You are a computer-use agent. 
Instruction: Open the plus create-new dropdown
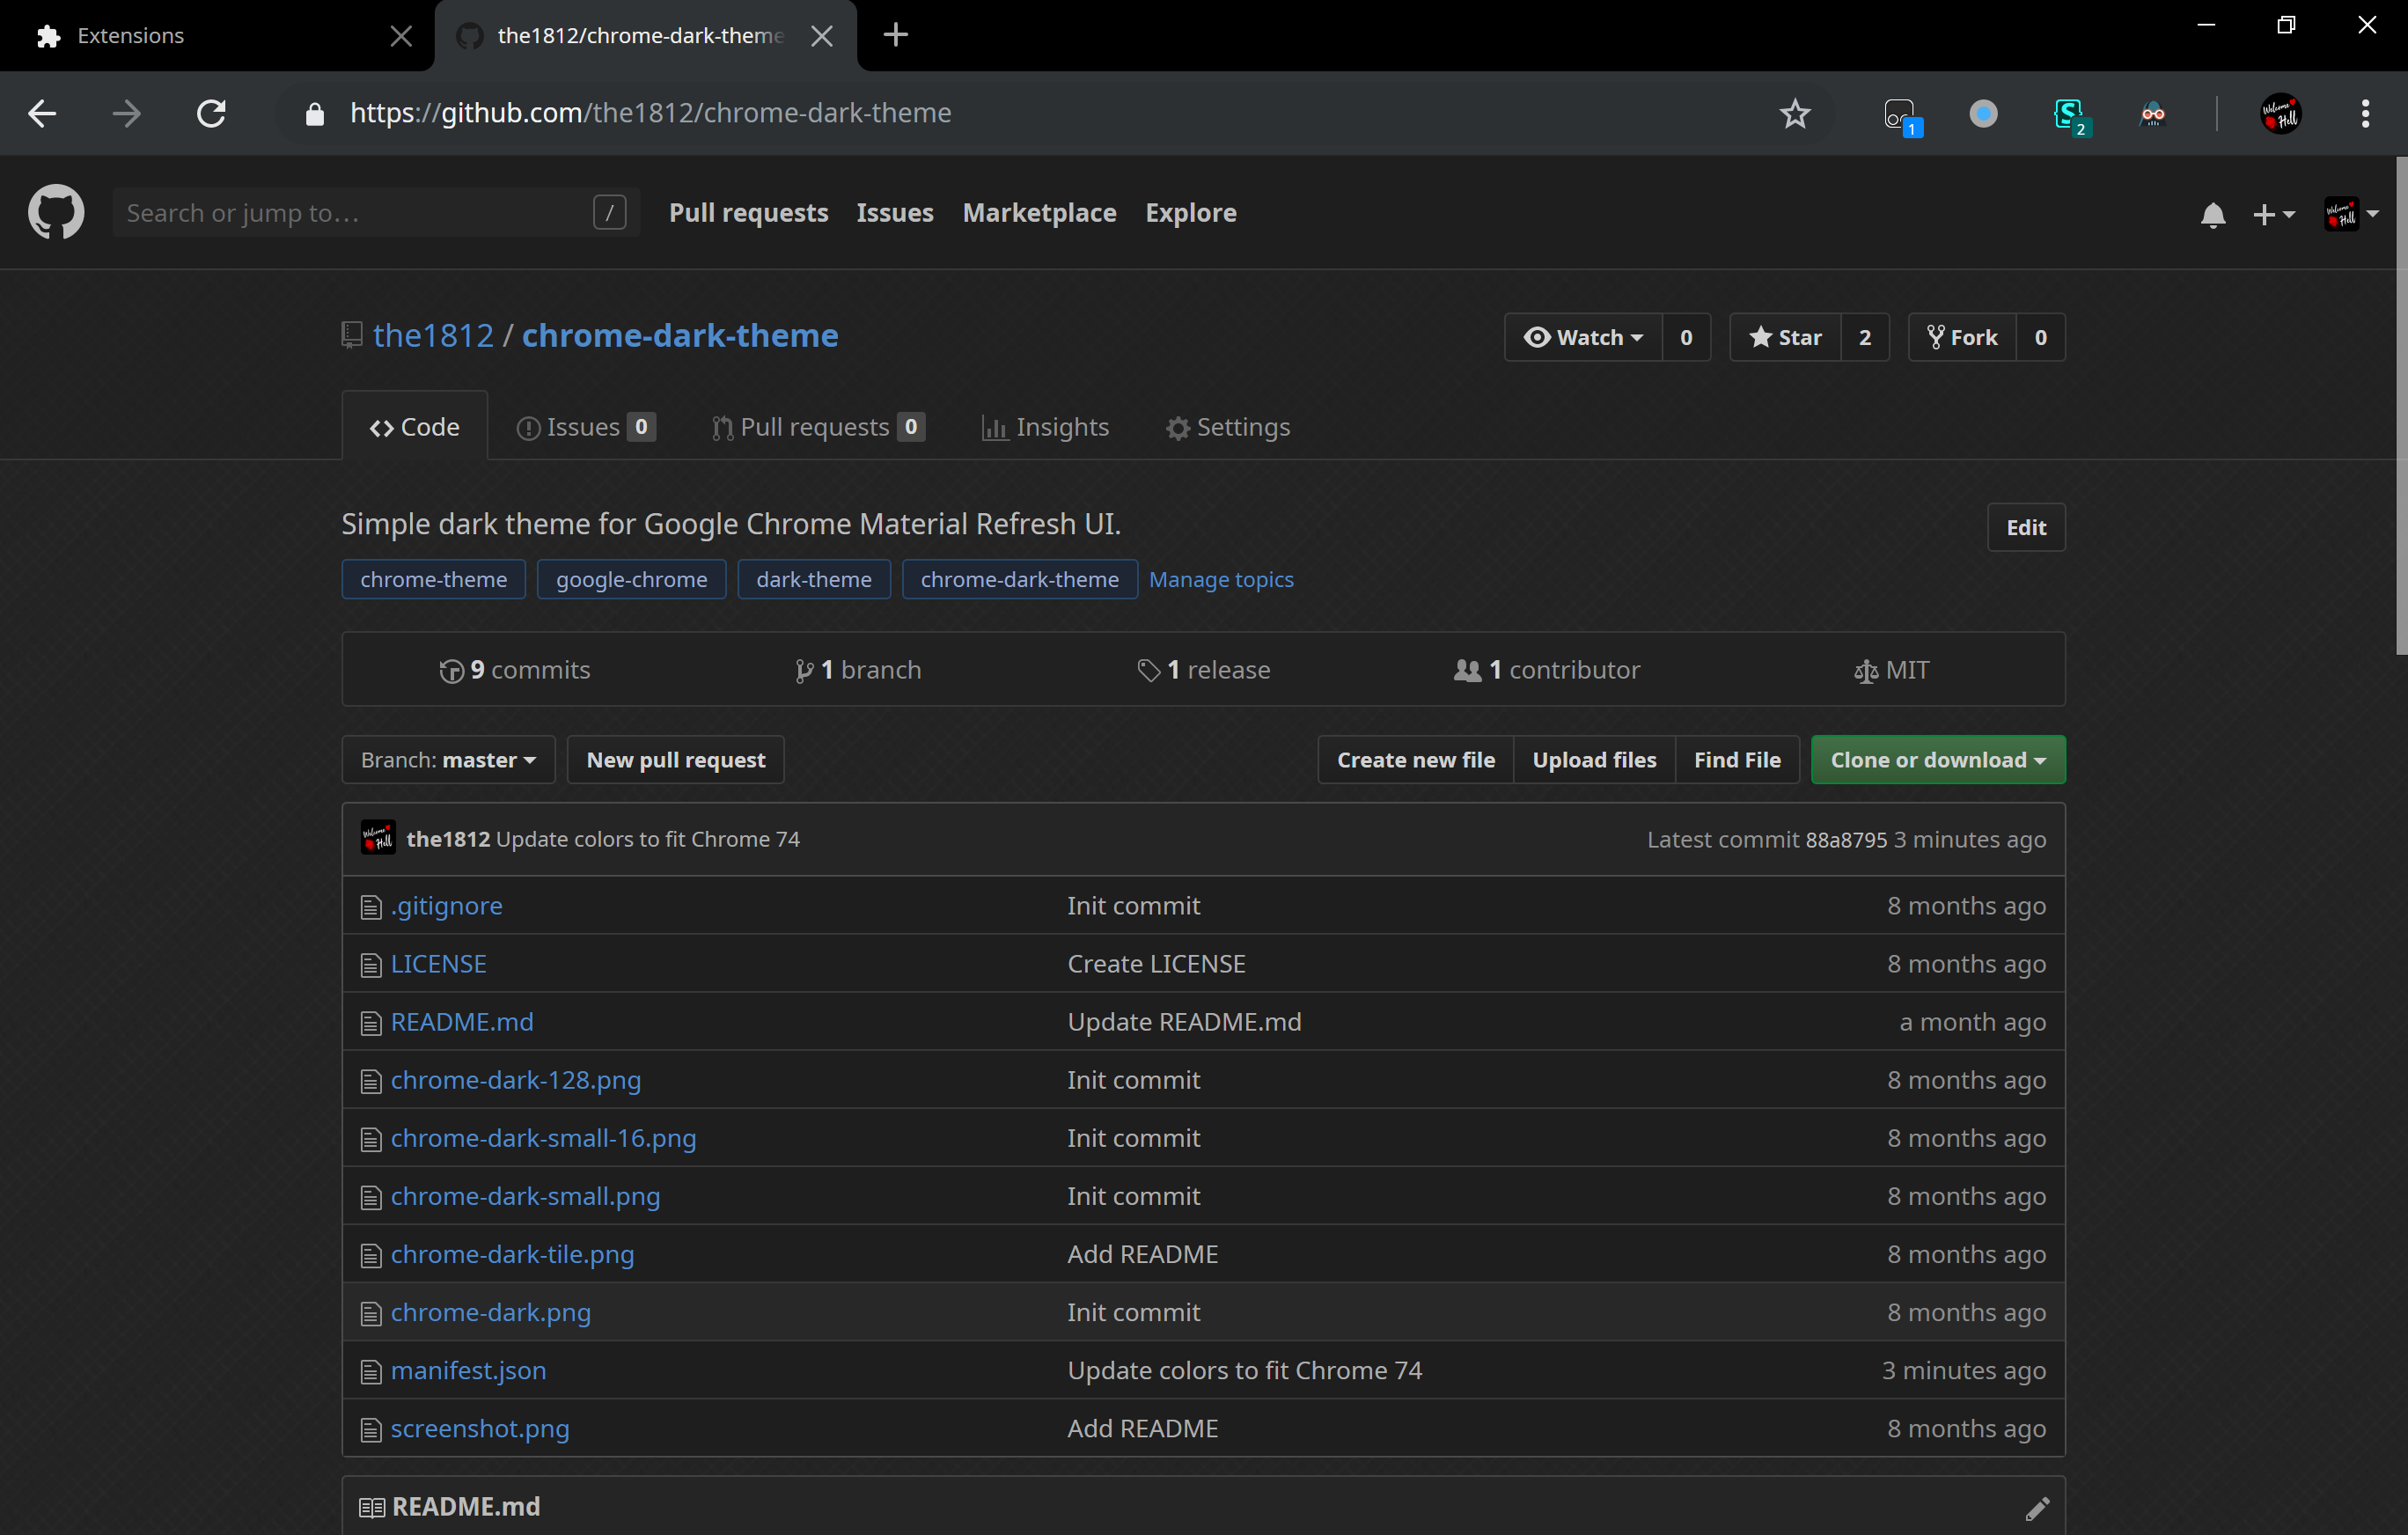2272,214
